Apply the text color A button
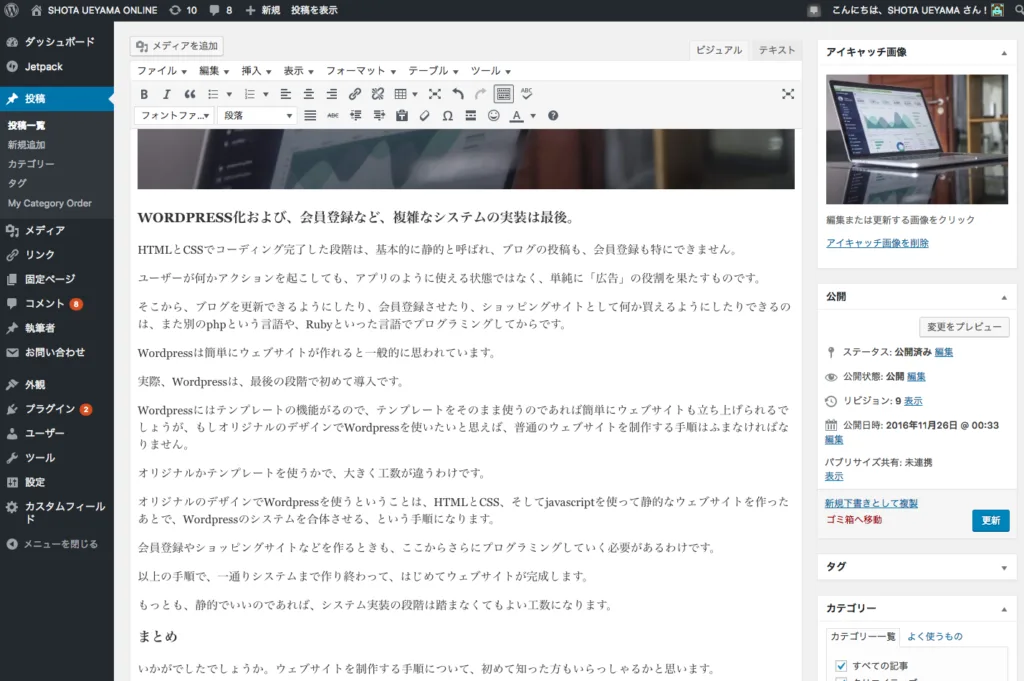 coord(517,116)
